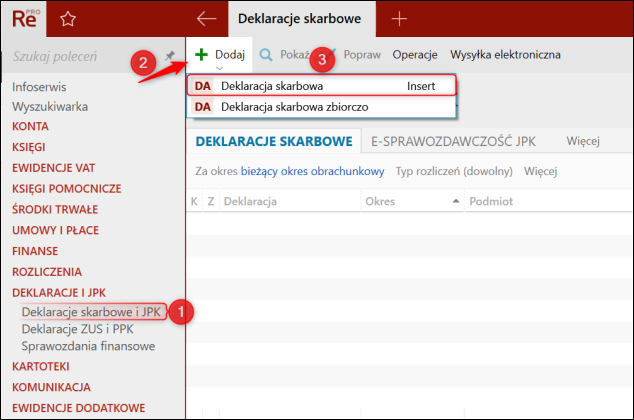Select Deklaracja skarbowa from the Dodaj menu
The width and height of the screenshot is (634, 420).
tap(322, 86)
